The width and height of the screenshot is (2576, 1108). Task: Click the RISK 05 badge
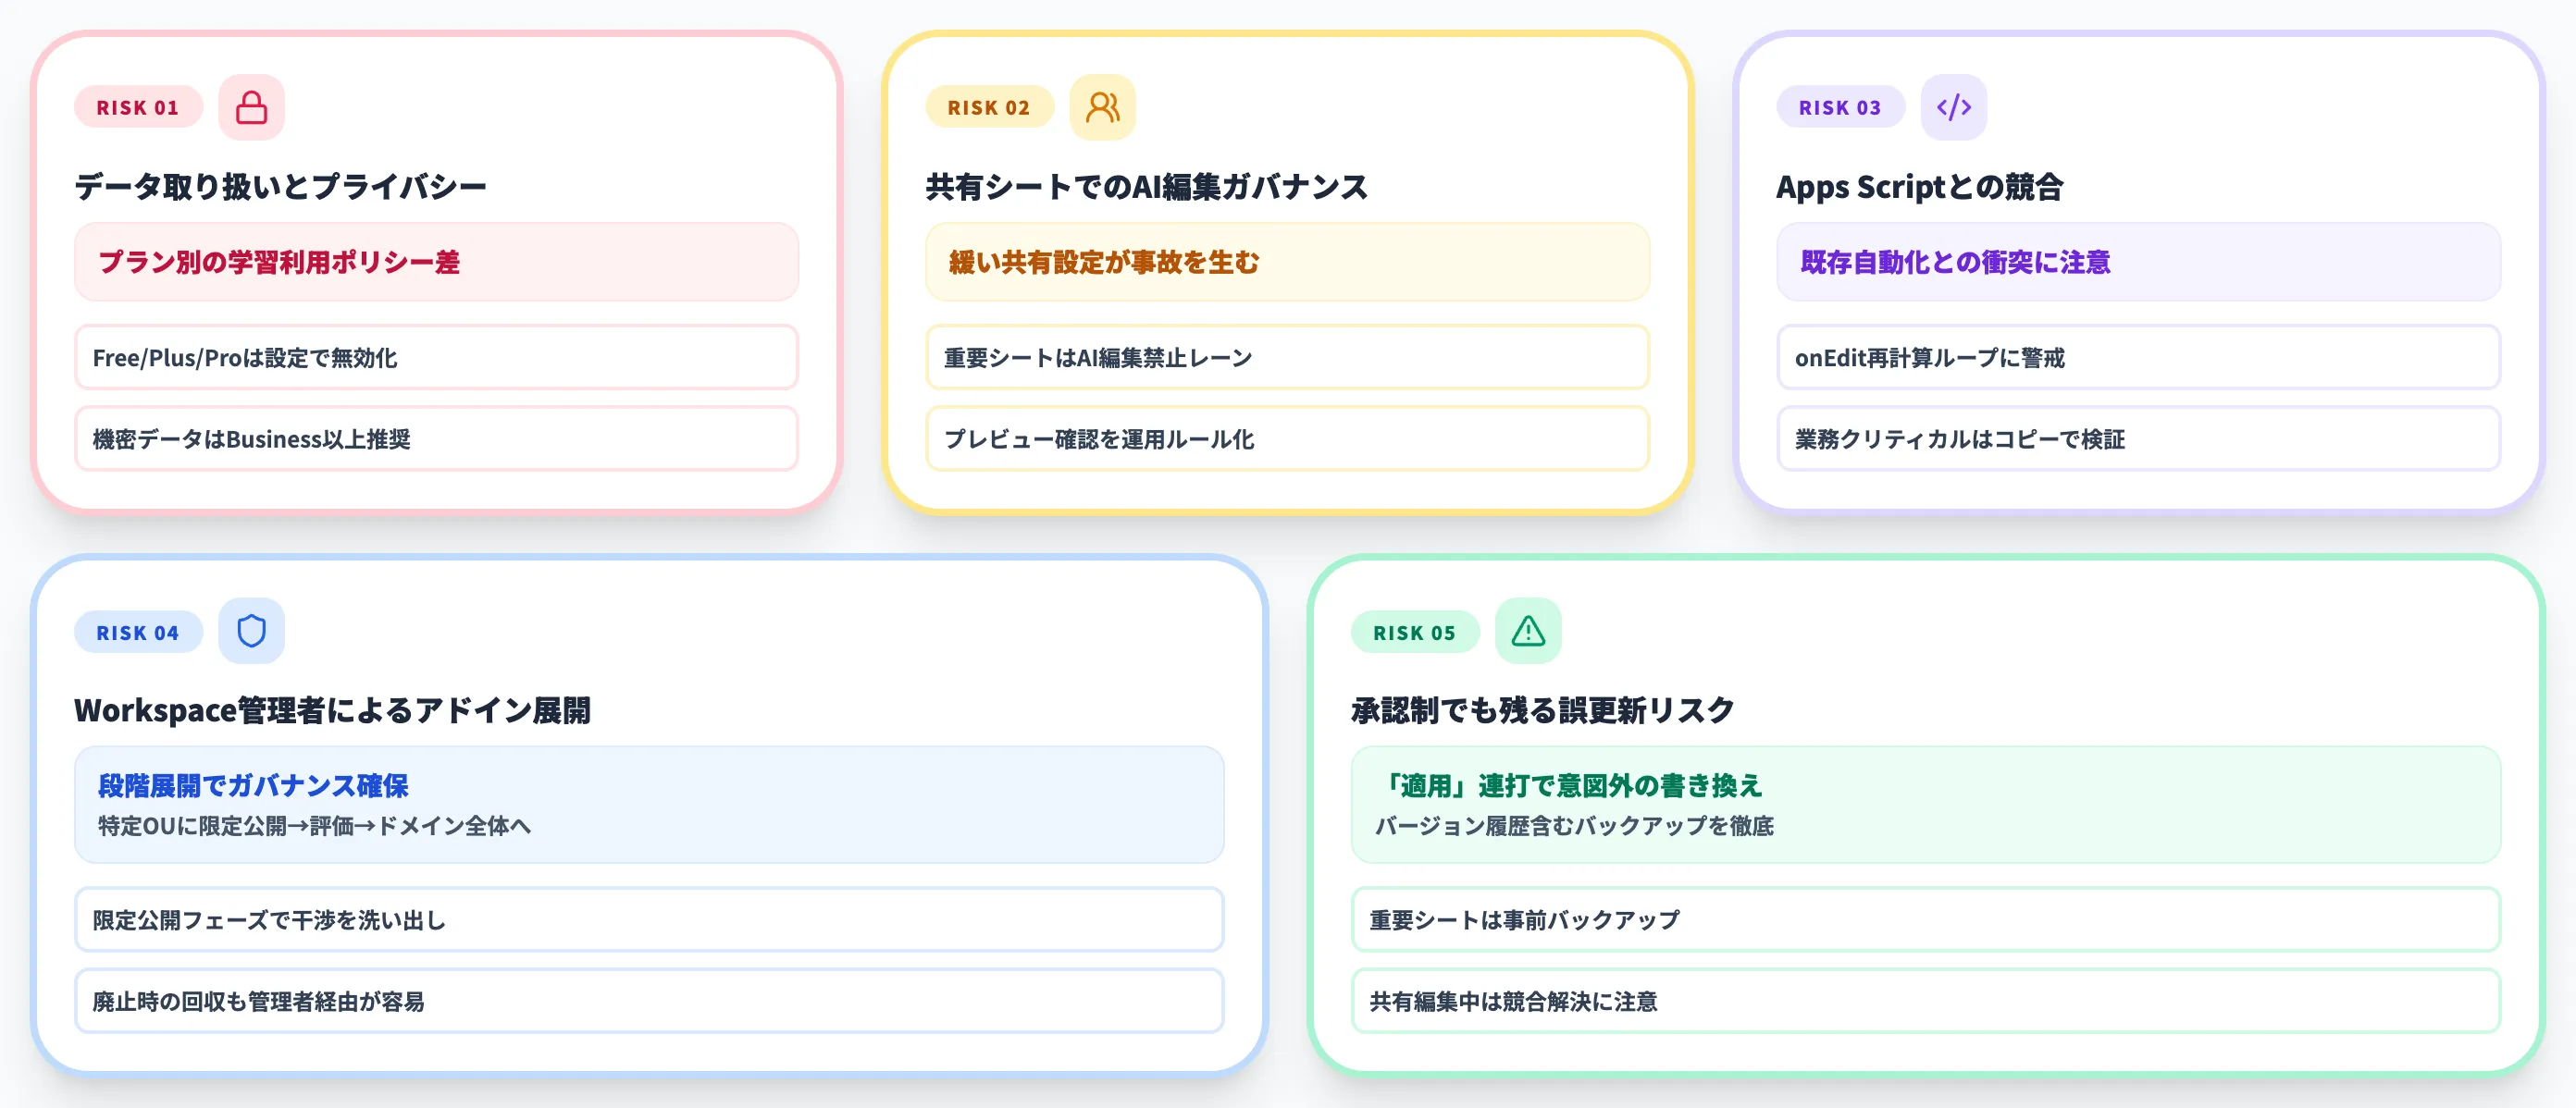(1414, 632)
